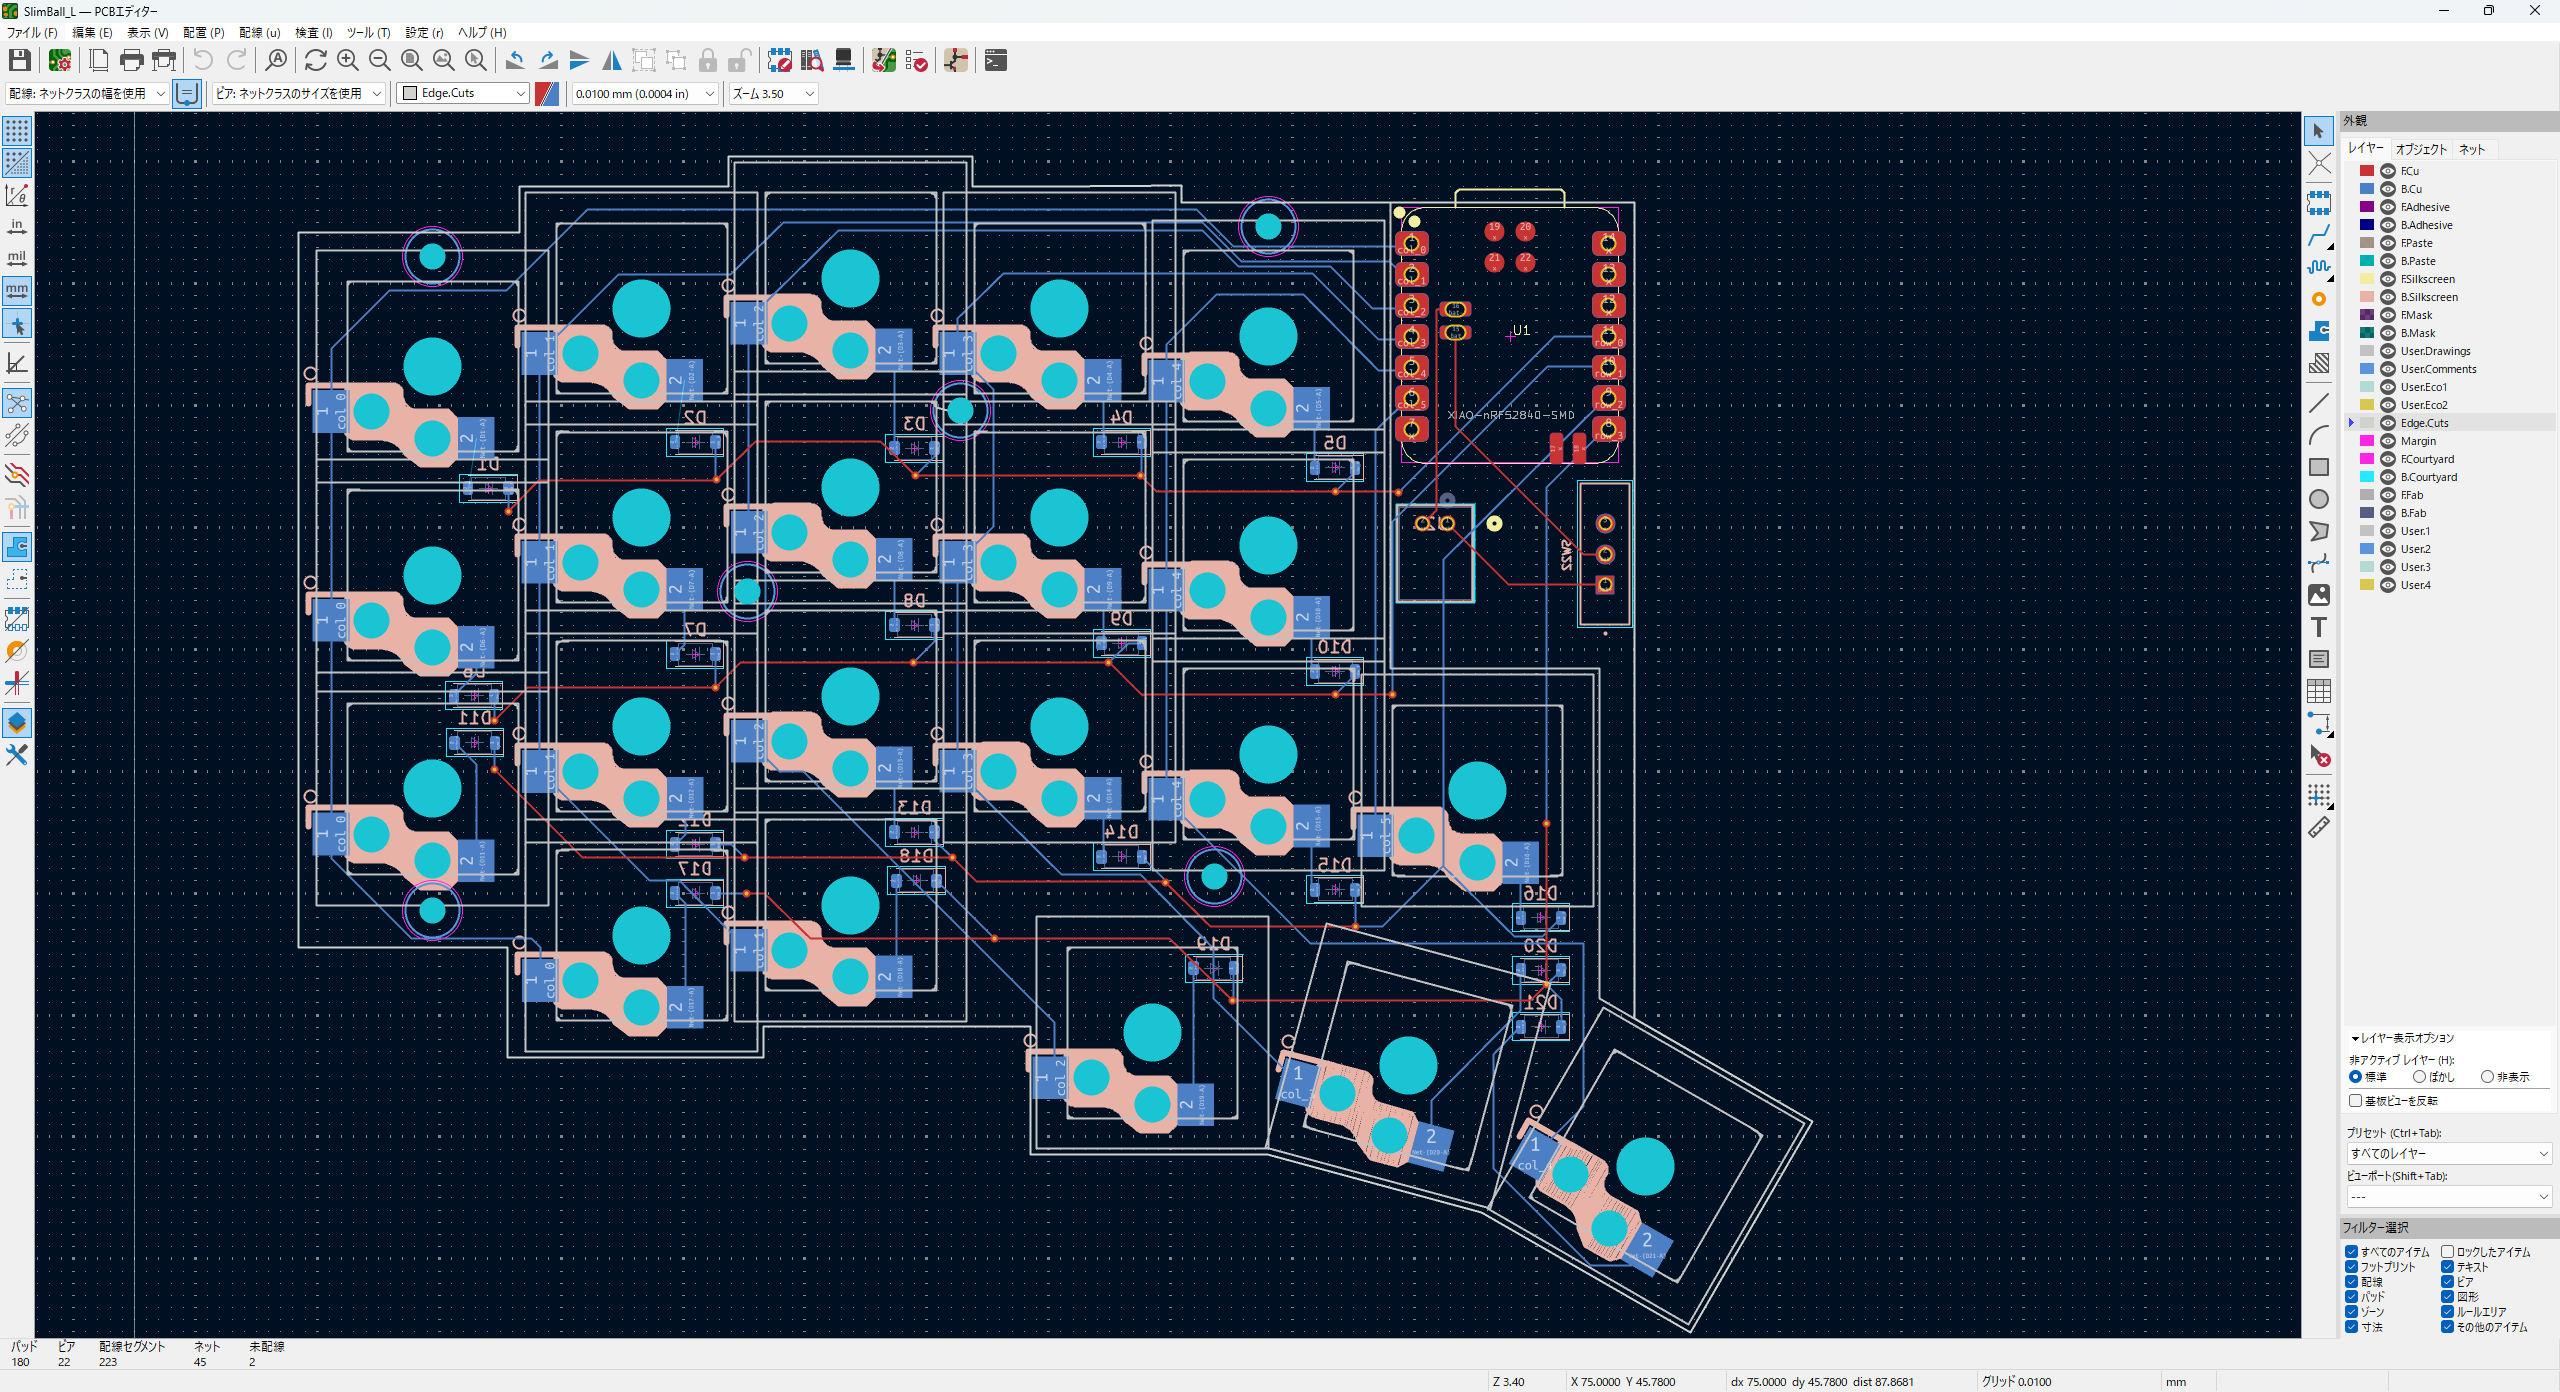Click the Save board icon
The width and height of the screenshot is (2560, 1392).
coord(19,61)
